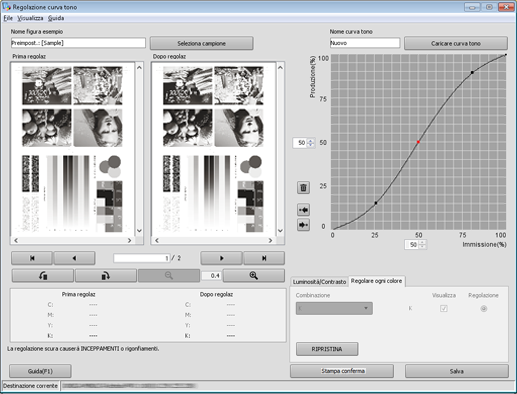Delete the selected curve point with trash icon
The height and width of the screenshot is (394, 517).
tap(303, 187)
